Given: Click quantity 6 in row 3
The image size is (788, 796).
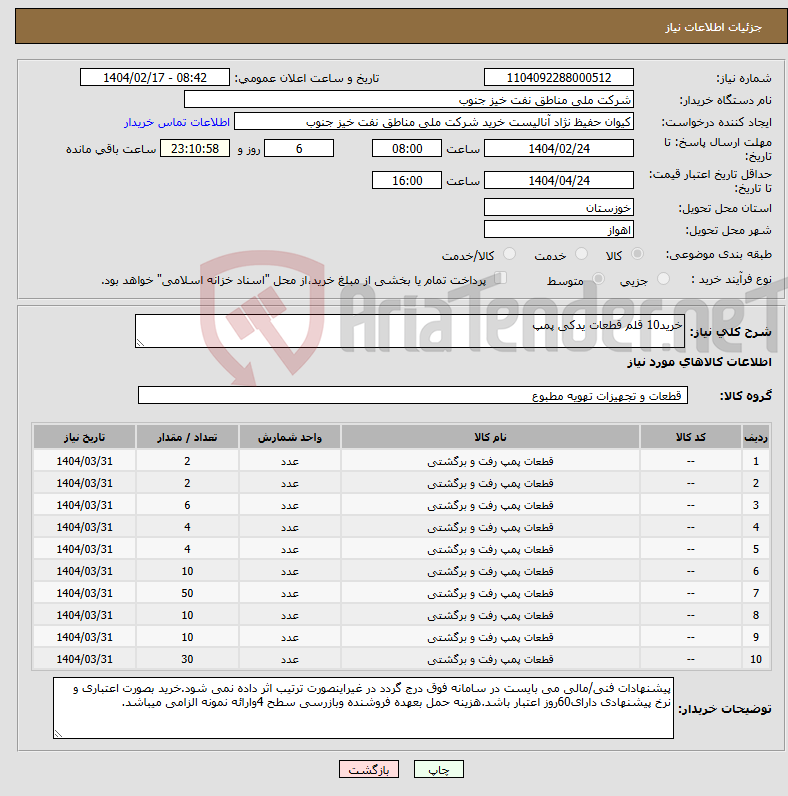Looking at the screenshot, I should point(187,505).
